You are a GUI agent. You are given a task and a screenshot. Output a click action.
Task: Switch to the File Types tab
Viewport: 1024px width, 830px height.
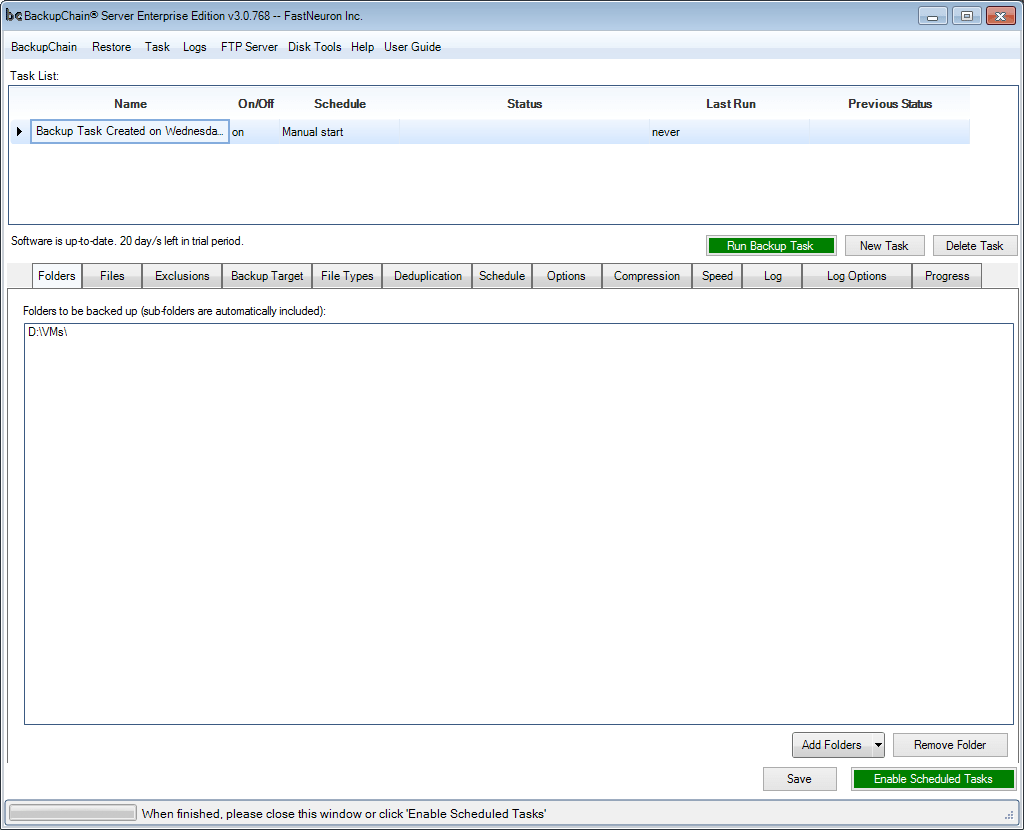pyautogui.click(x=347, y=276)
